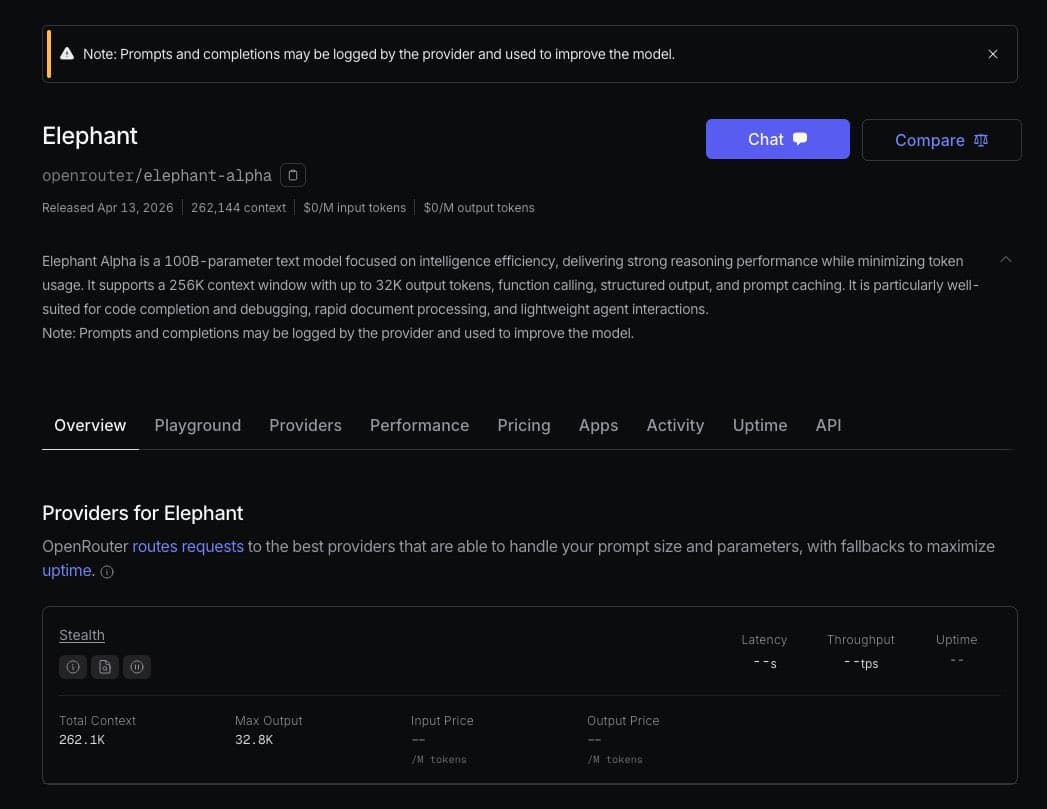
Task: Switch to the Uptime tab
Action: pyautogui.click(x=759, y=425)
